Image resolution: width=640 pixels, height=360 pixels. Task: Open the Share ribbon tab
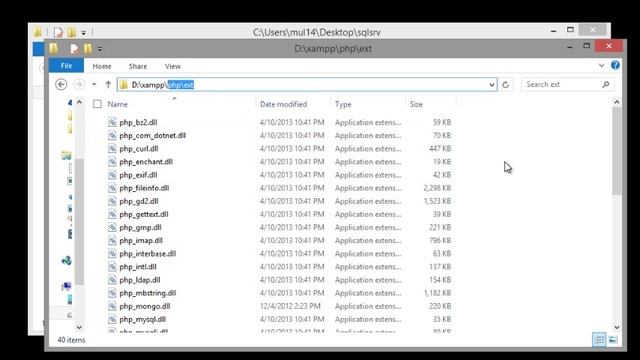point(138,66)
